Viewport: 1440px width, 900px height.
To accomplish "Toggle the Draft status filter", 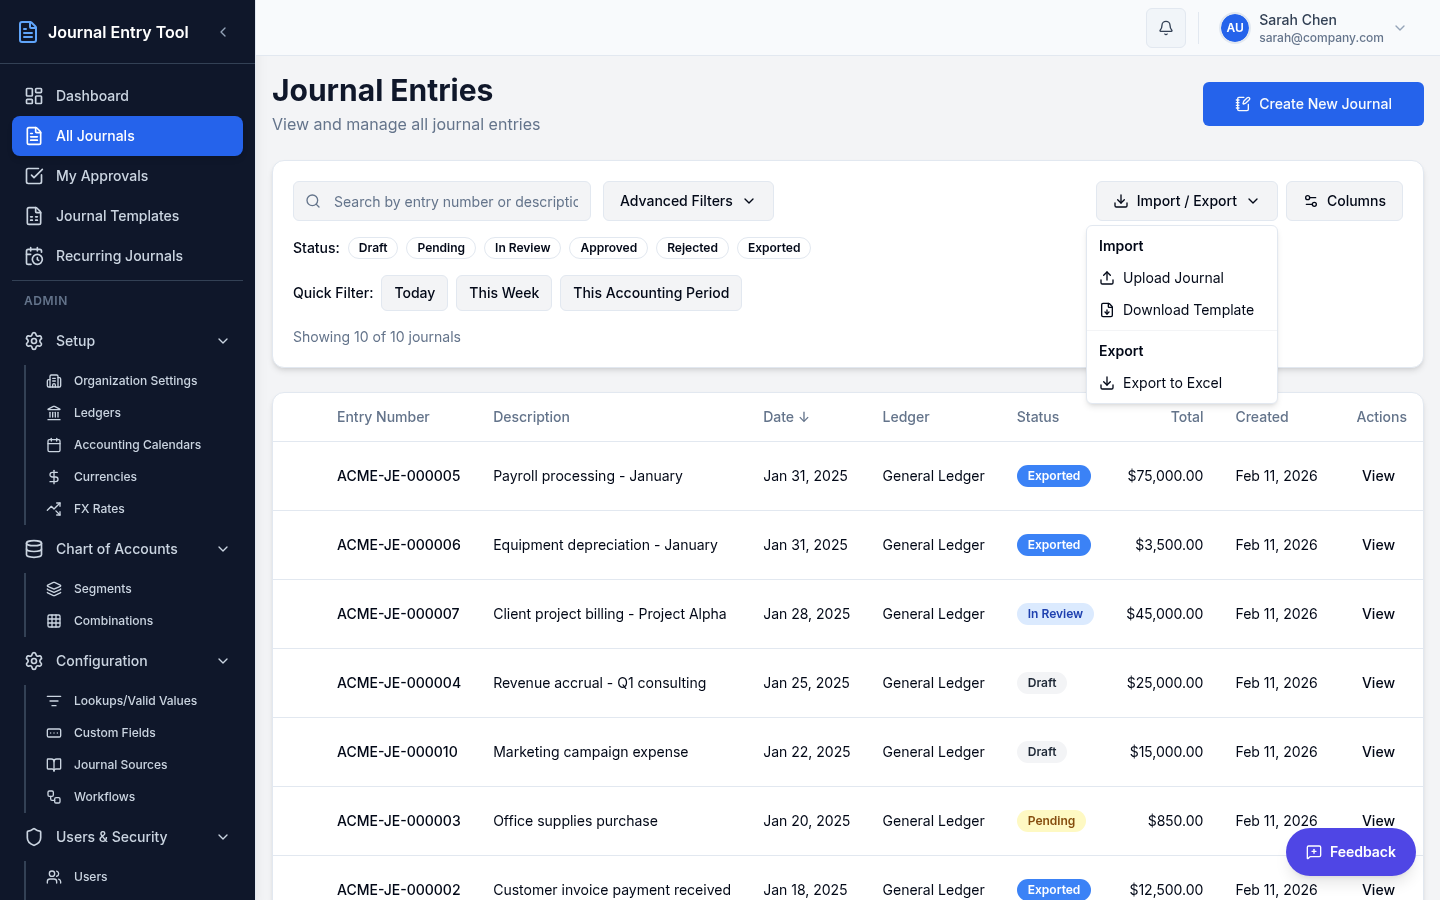I will pos(372,247).
